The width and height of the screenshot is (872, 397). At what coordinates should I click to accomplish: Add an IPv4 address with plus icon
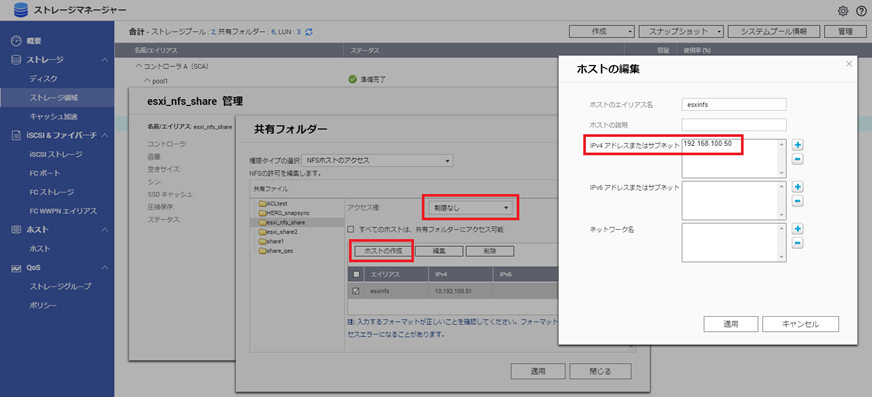797,145
